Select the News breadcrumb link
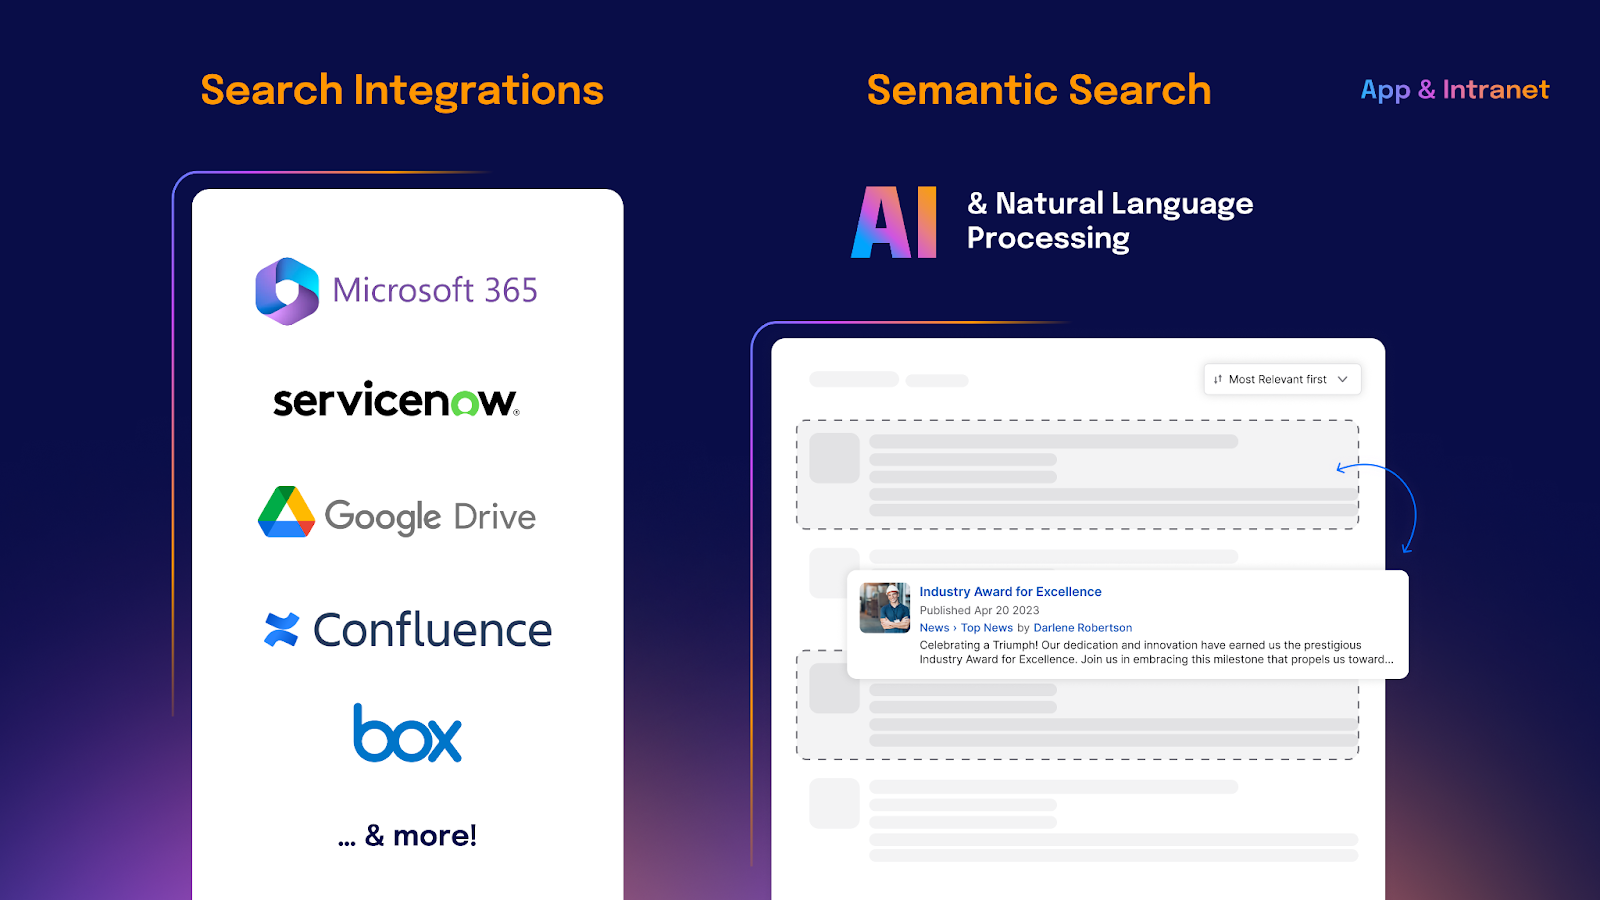The height and width of the screenshot is (900, 1600). click(934, 627)
